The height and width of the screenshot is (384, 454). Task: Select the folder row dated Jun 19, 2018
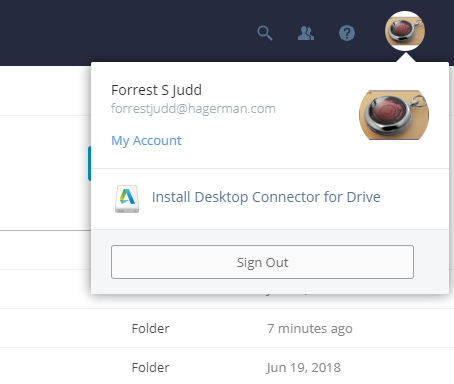(227, 367)
